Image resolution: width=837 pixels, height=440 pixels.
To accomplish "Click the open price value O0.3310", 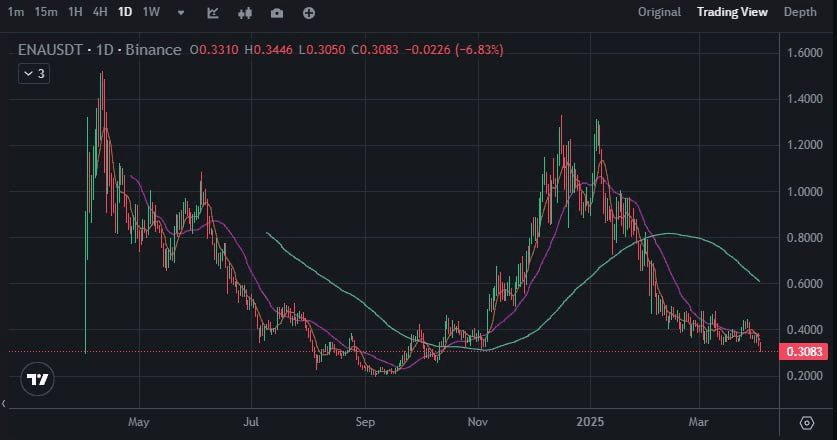I will [214, 50].
